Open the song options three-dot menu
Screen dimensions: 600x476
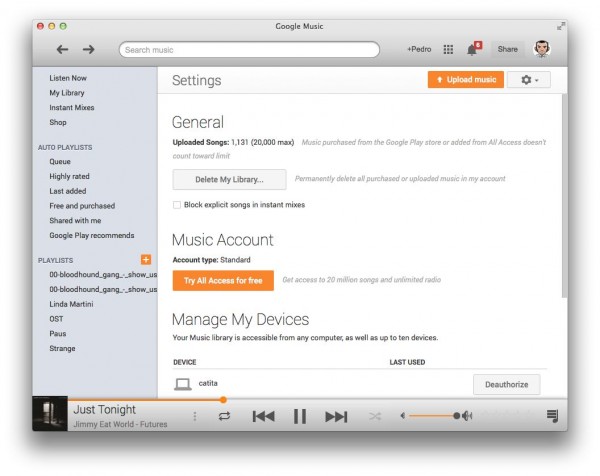coord(195,416)
